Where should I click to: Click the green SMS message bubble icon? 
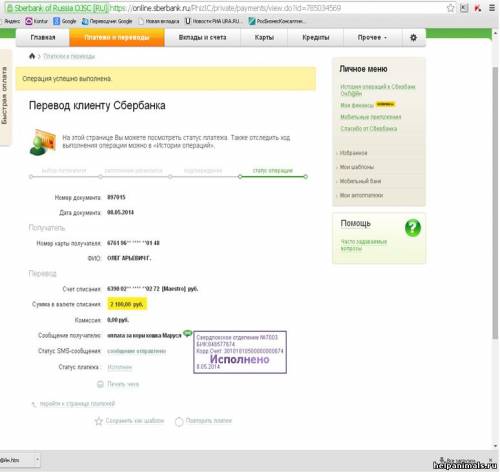(188, 333)
